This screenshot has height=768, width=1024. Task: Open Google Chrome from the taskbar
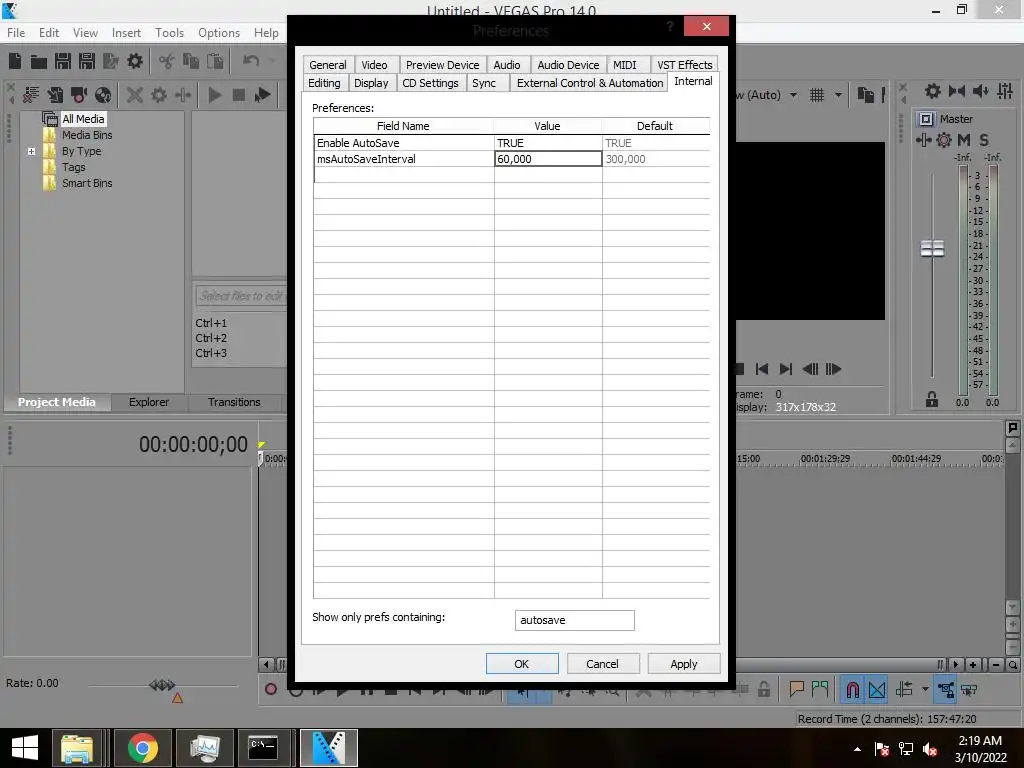(x=142, y=748)
